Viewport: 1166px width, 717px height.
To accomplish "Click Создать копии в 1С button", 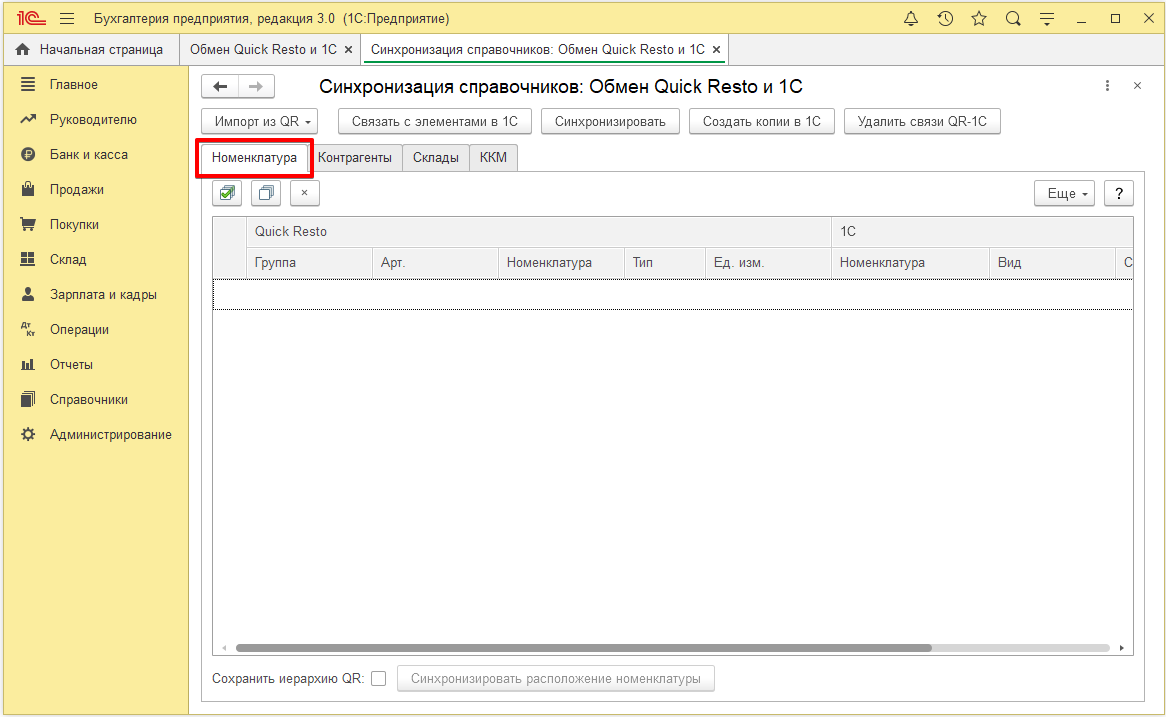I will tap(761, 121).
